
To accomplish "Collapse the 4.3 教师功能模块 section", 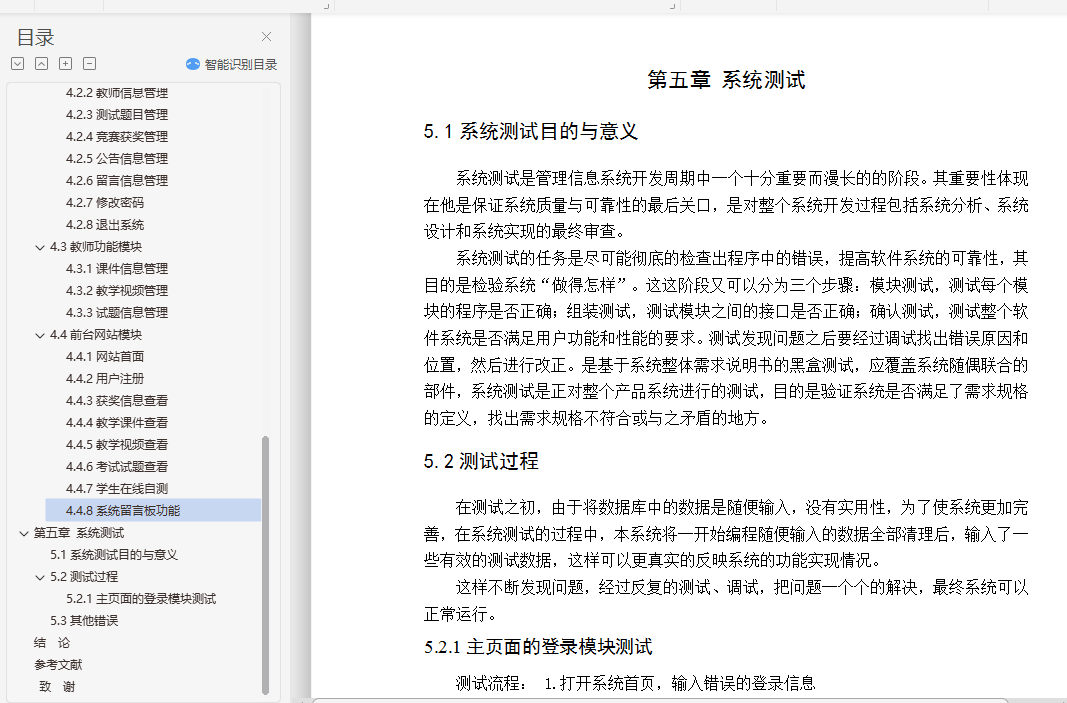I will click(x=39, y=247).
